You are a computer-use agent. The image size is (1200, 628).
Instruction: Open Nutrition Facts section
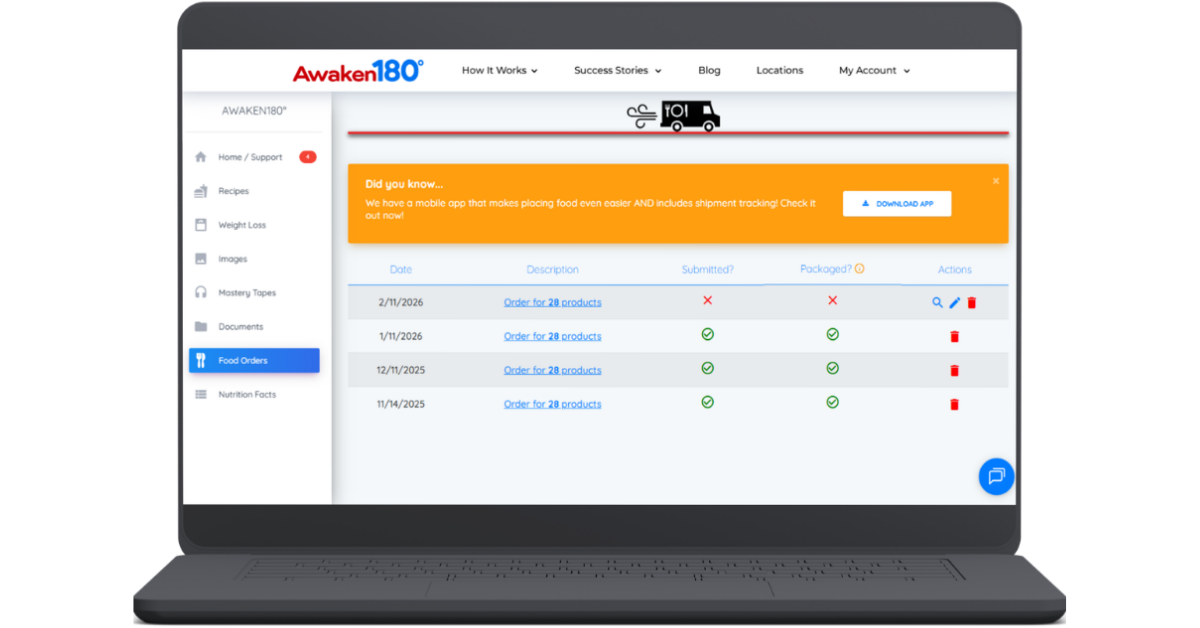(x=247, y=395)
